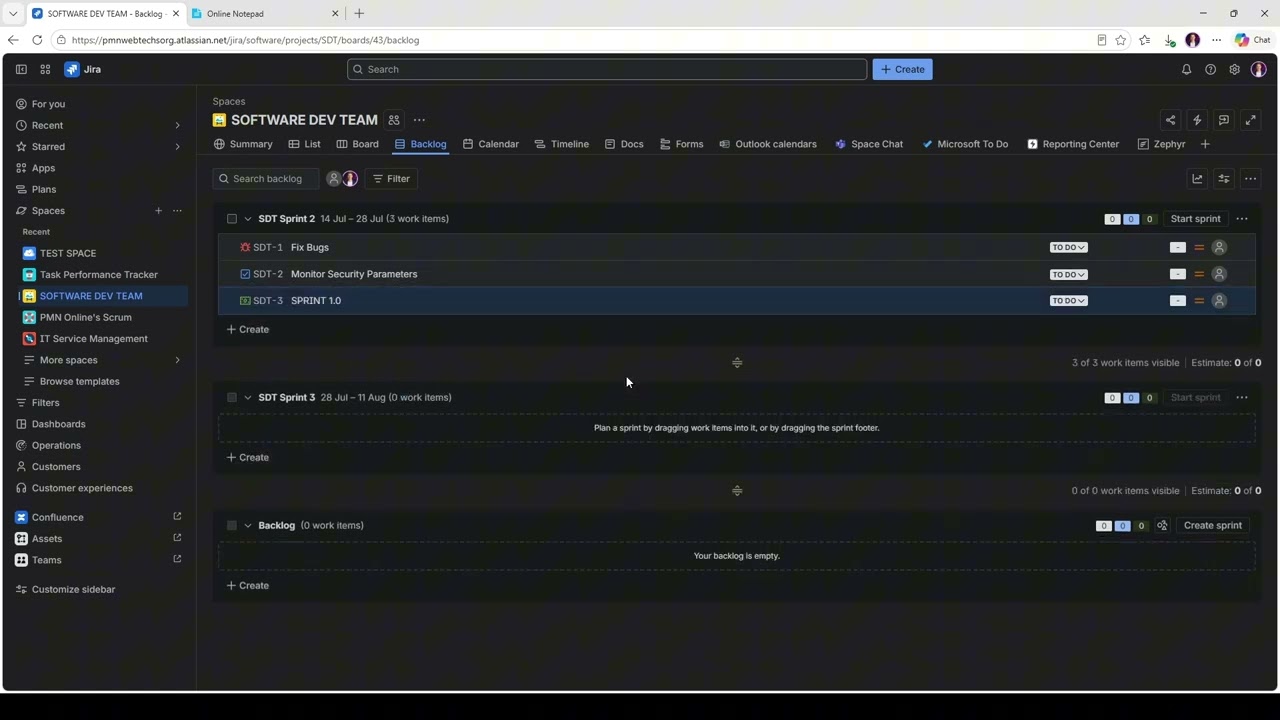
Task: Open the SDT-2 work item key
Action: pos(268,274)
